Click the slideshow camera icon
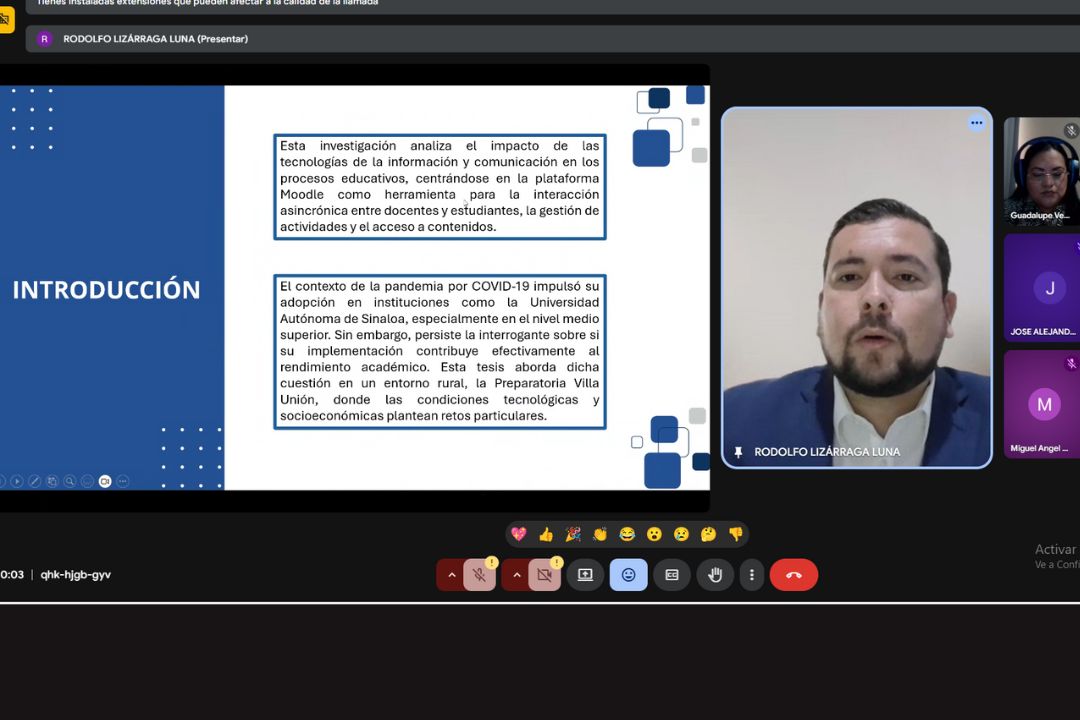This screenshot has width=1080, height=720. click(105, 481)
